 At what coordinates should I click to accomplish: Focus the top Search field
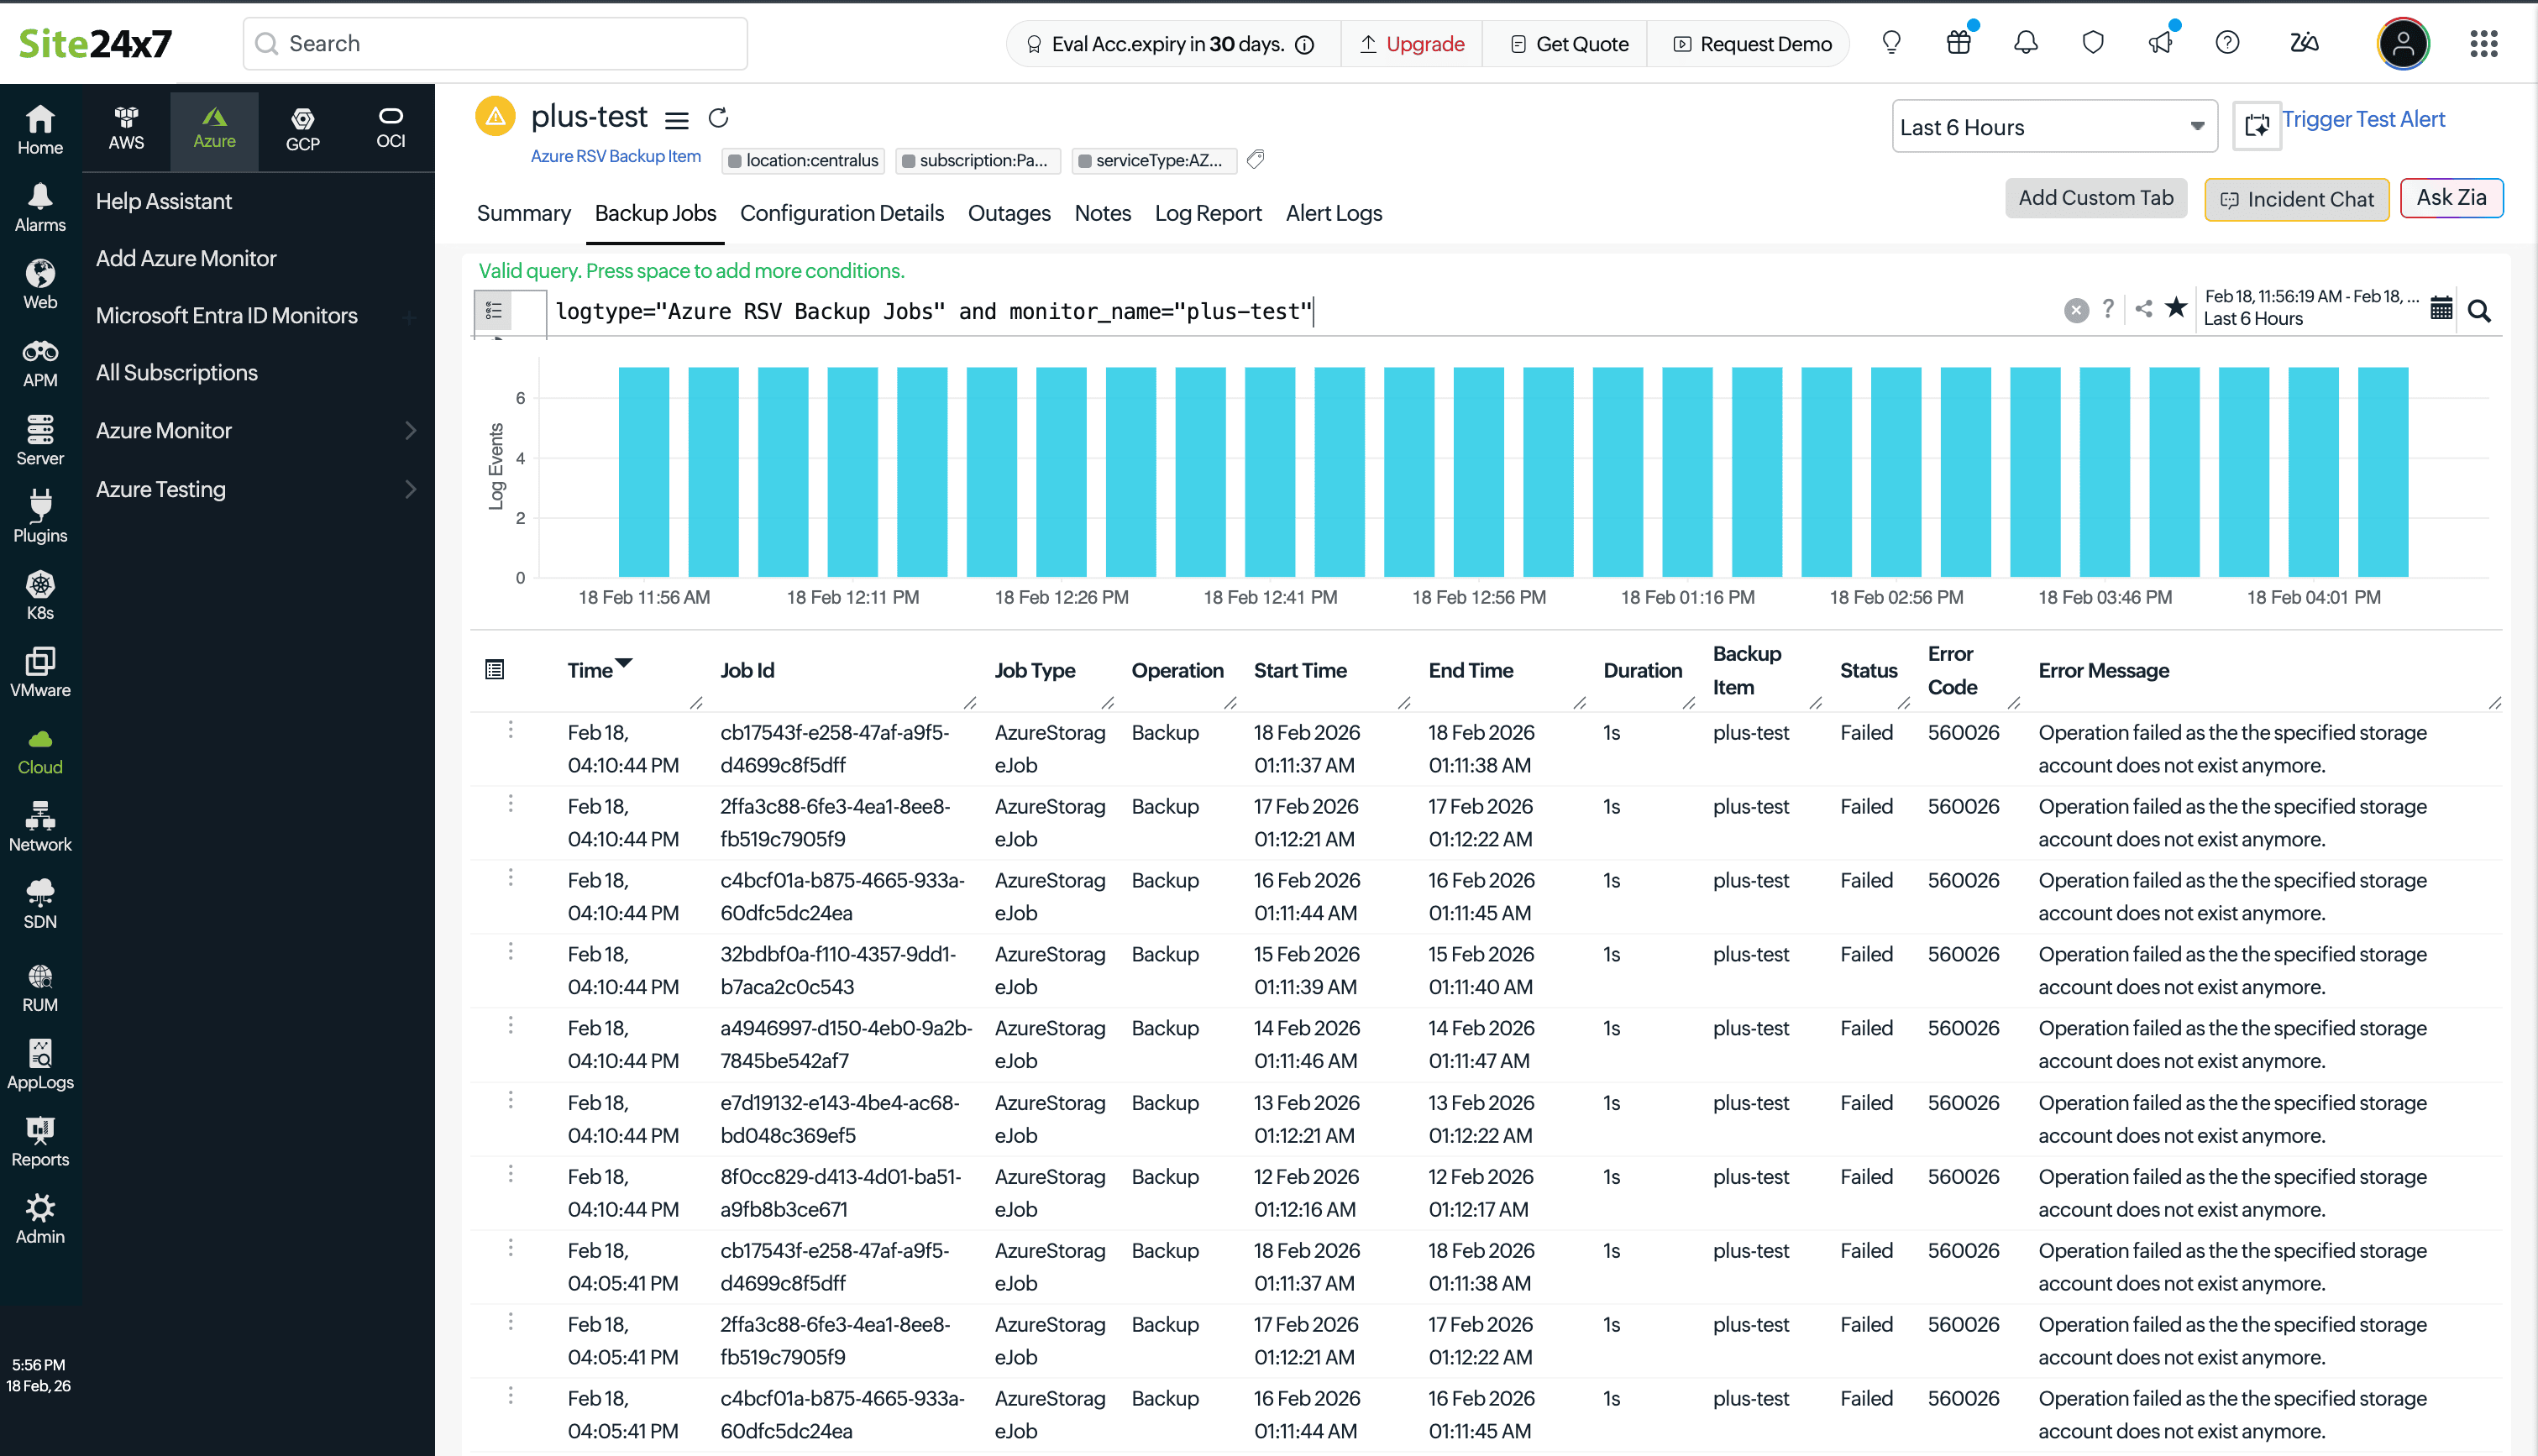(495, 43)
